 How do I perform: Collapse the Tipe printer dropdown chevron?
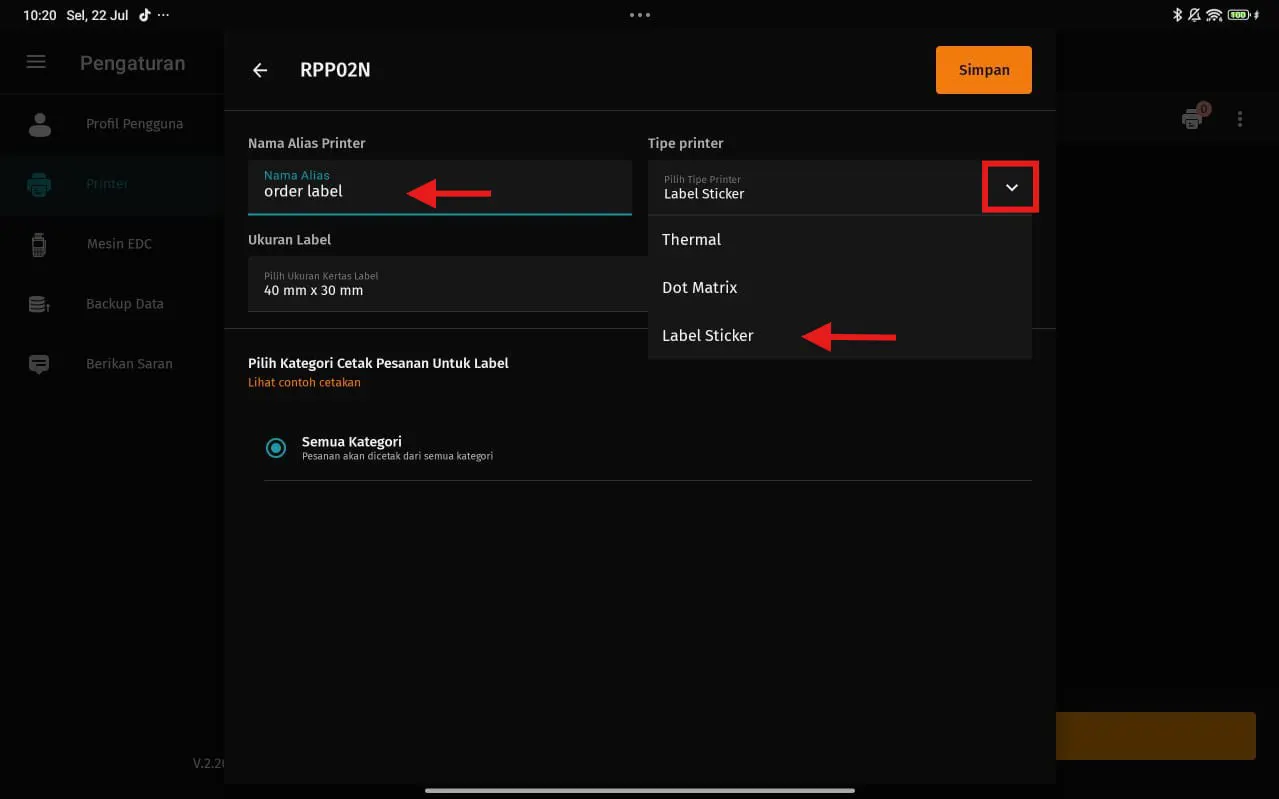point(1011,187)
